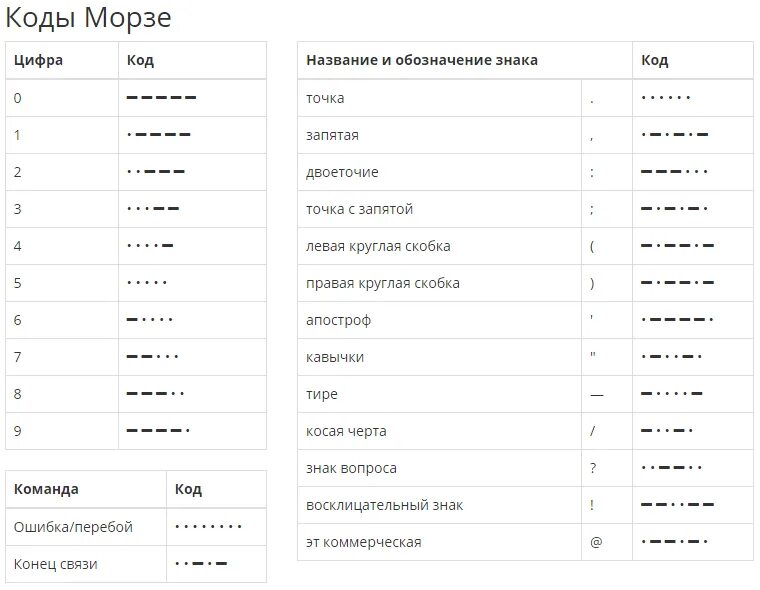The width and height of the screenshot is (760, 590).
Task: Click the "Коды Морзе" page heading
Action: click(x=89, y=17)
